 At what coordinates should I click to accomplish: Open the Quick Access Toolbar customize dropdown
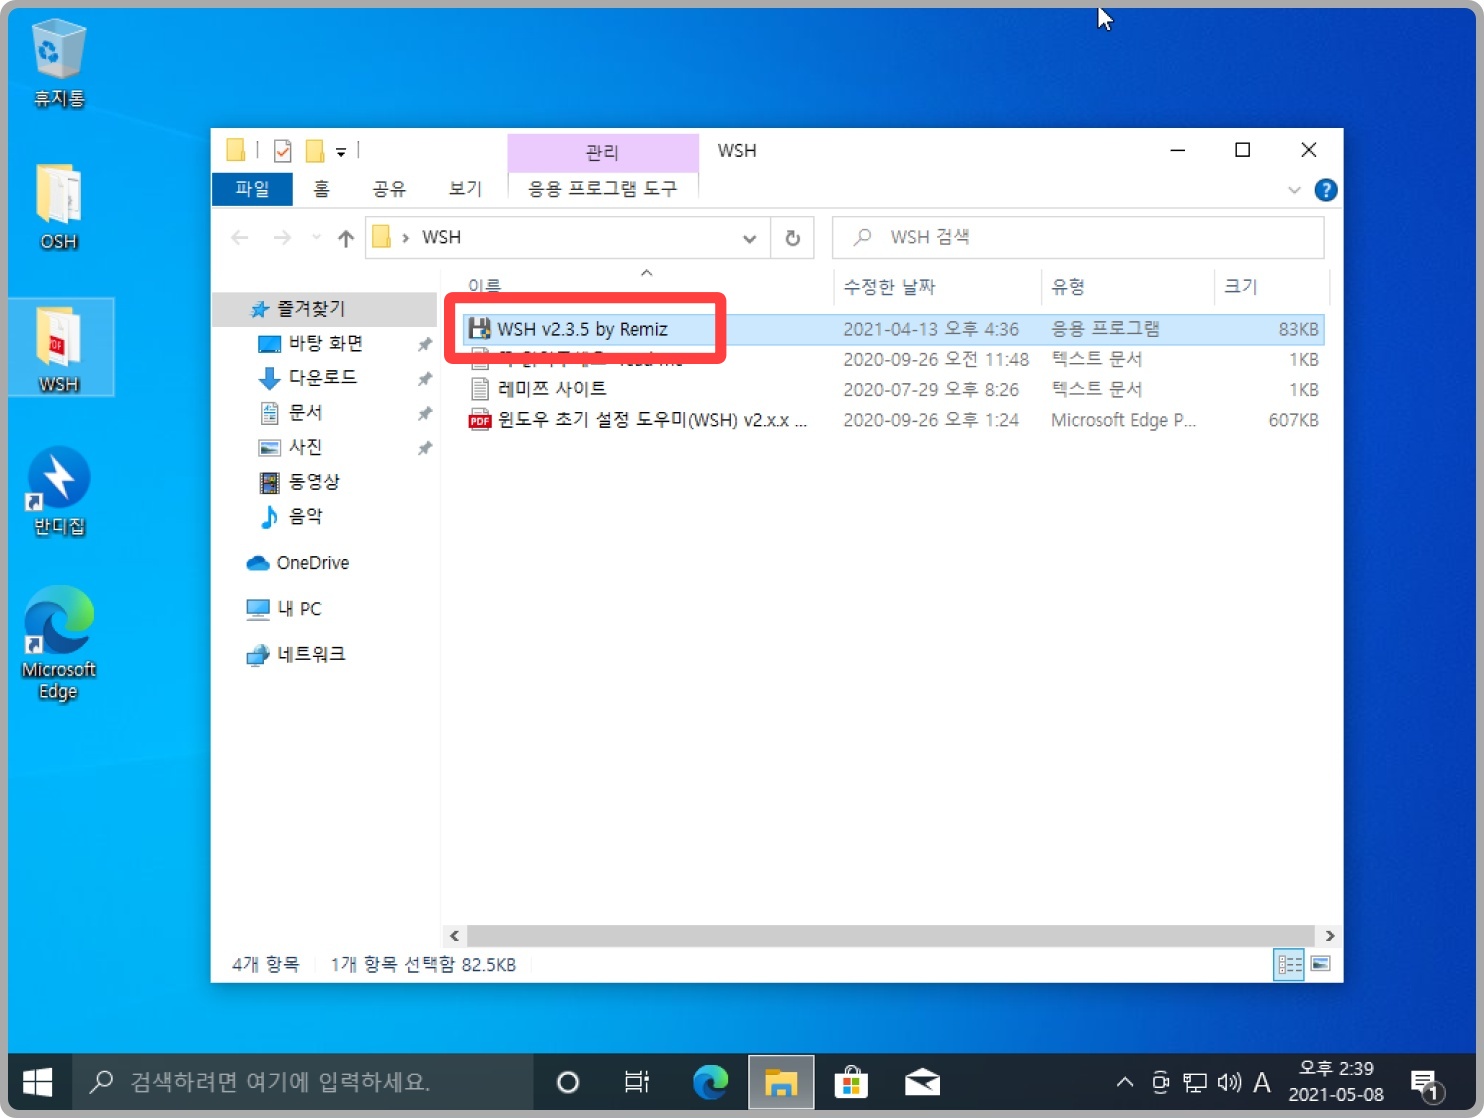click(x=341, y=150)
